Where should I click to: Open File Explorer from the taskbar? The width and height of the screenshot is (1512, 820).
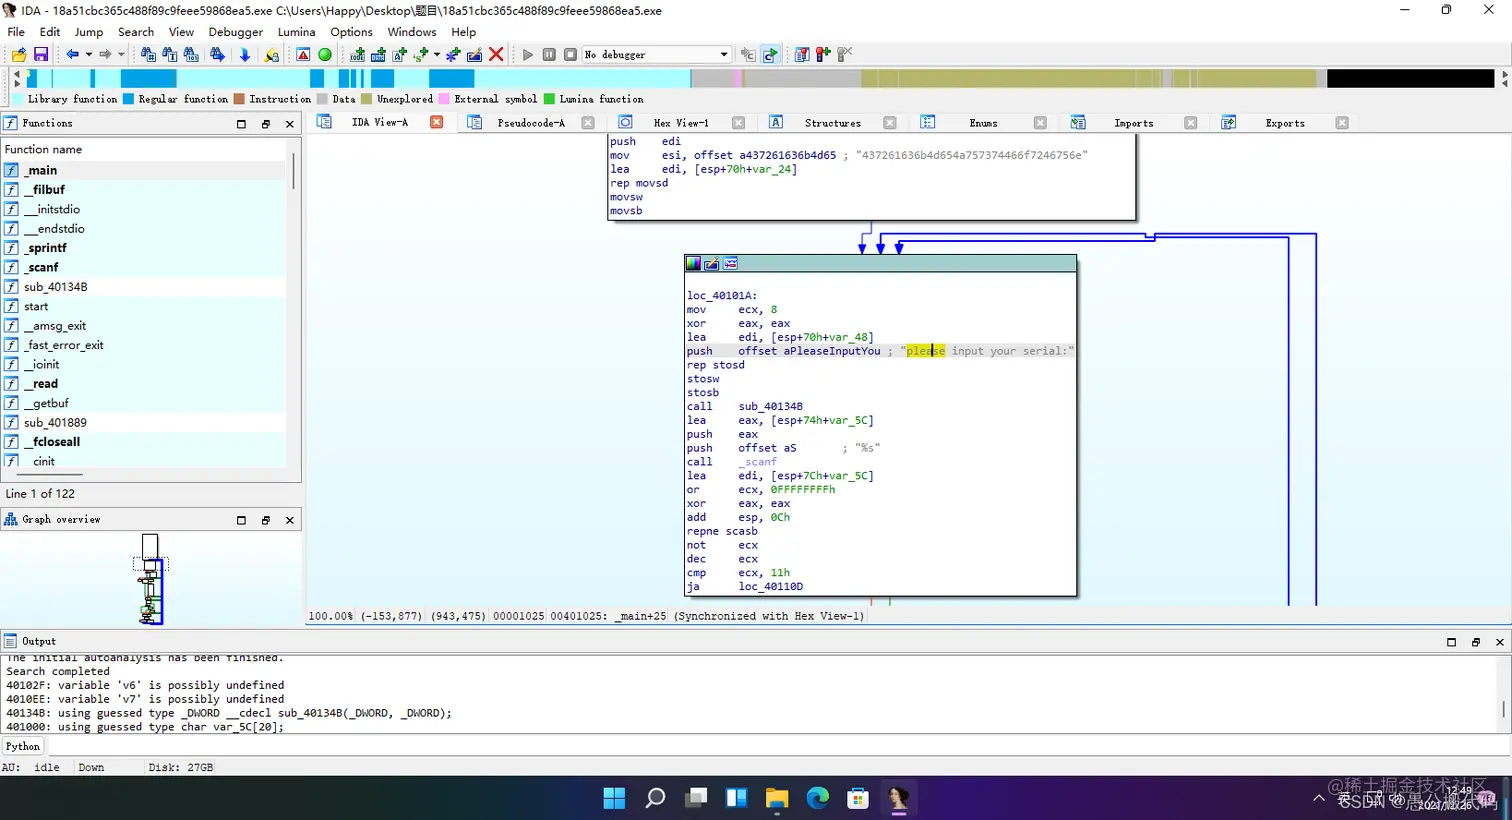777,798
